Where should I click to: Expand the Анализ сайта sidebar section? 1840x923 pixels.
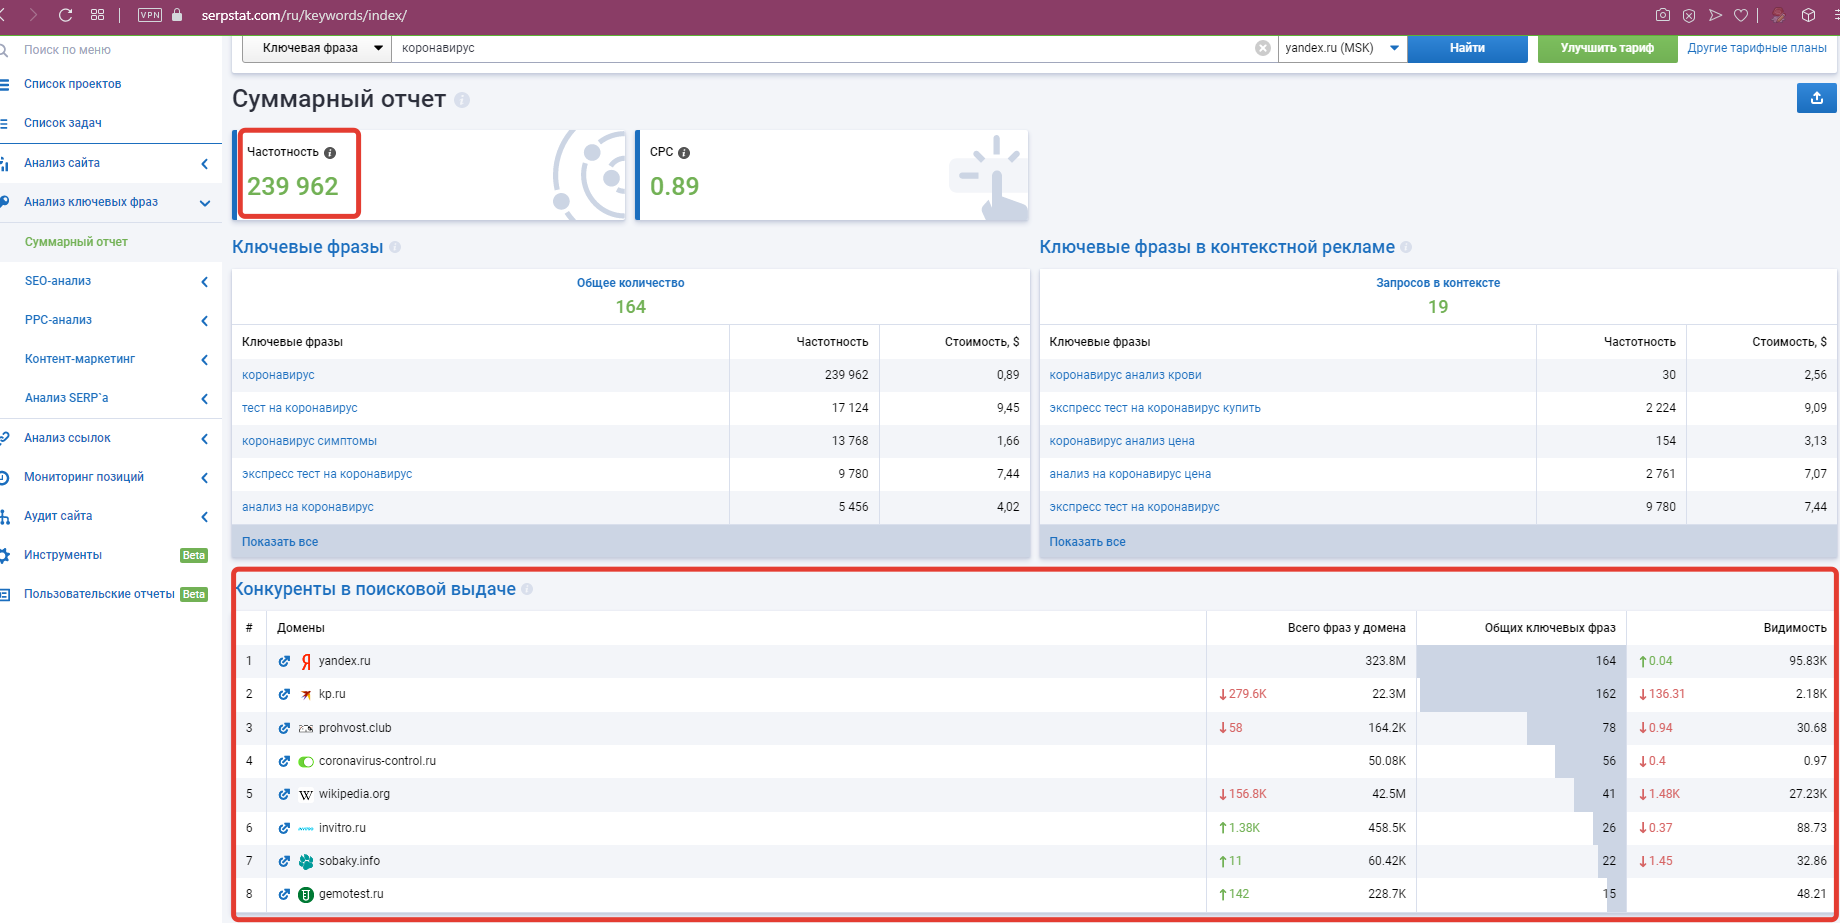coord(204,163)
